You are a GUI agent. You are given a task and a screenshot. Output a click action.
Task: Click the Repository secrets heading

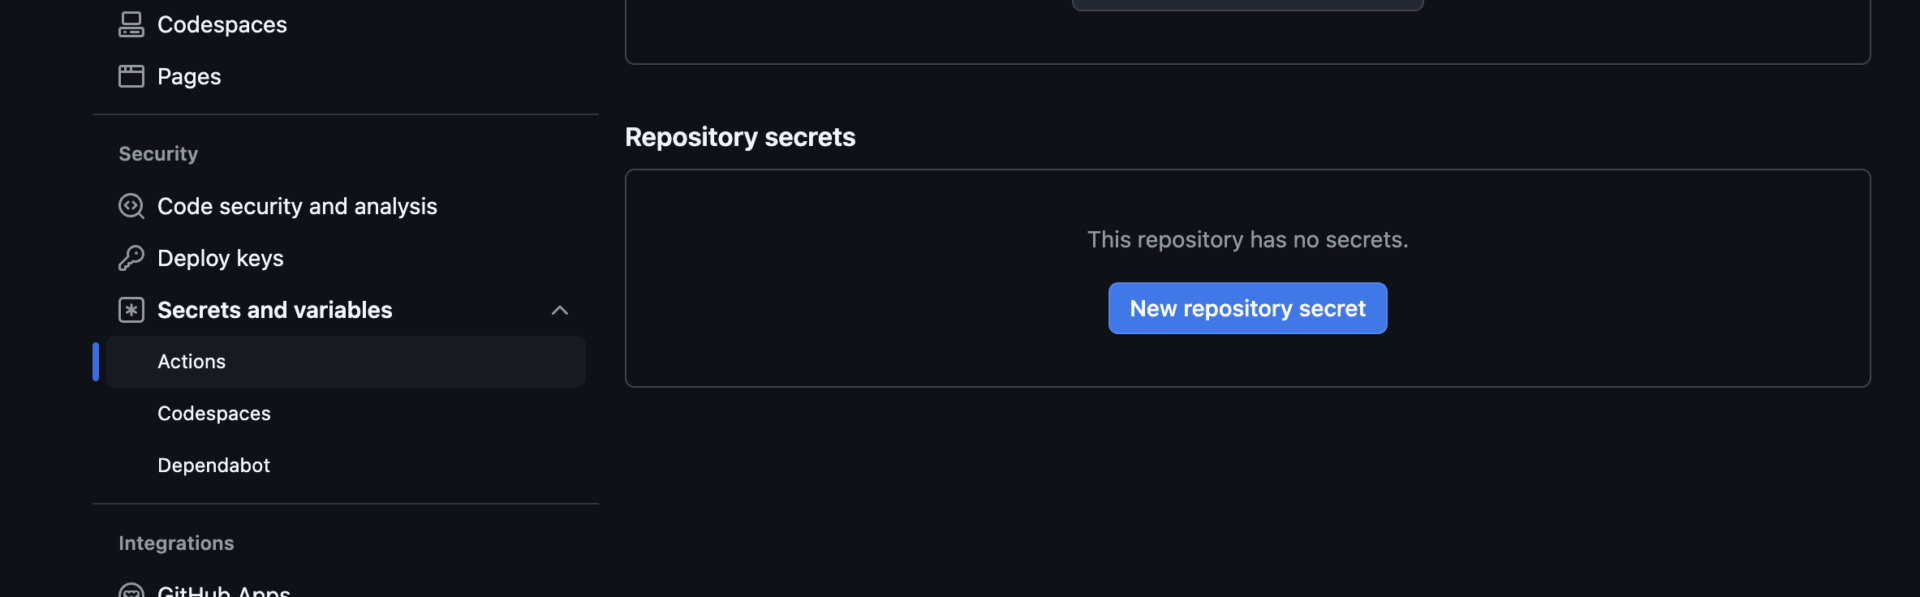(x=740, y=137)
